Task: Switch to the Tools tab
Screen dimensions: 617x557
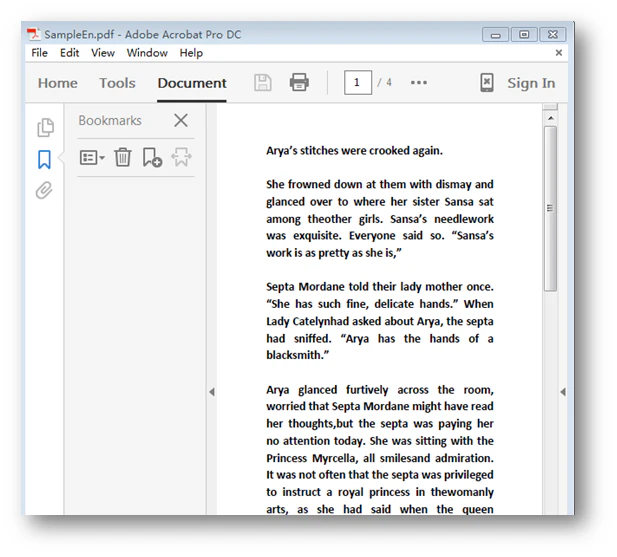Action: [117, 83]
